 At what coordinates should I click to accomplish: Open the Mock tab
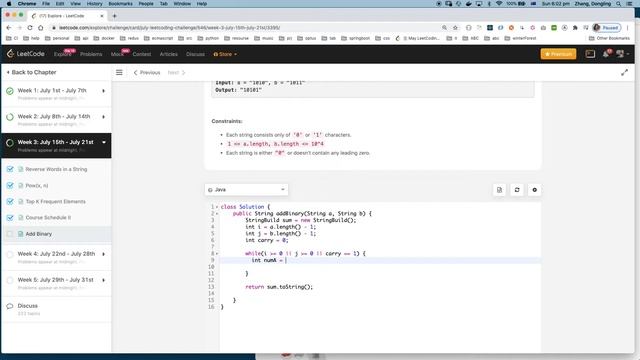117,54
